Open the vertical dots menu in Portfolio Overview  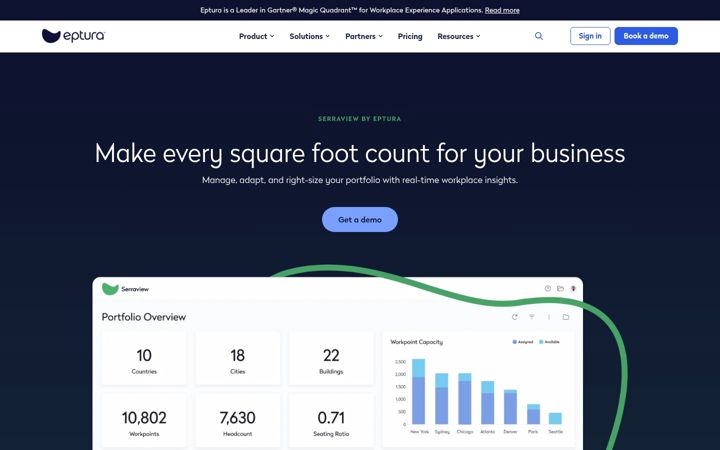click(549, 317)
